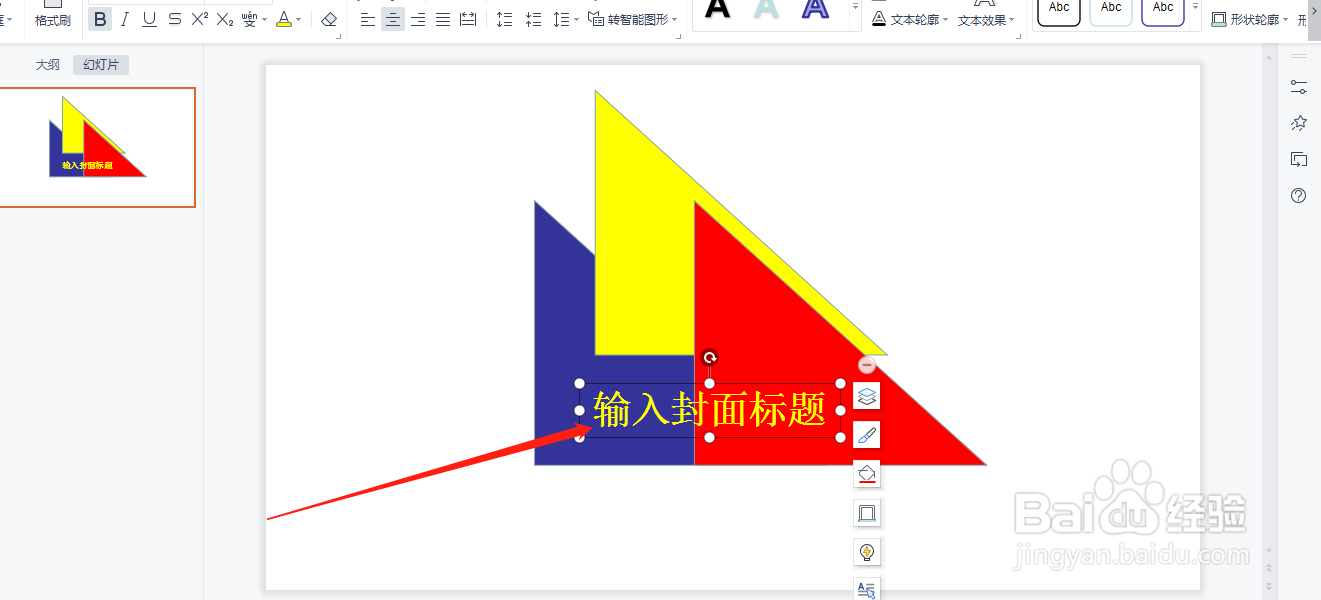Open the 文本轮廓 dropdown arrow
The width and height of the screenshot is (1321, 600).
tap(945, 20)
